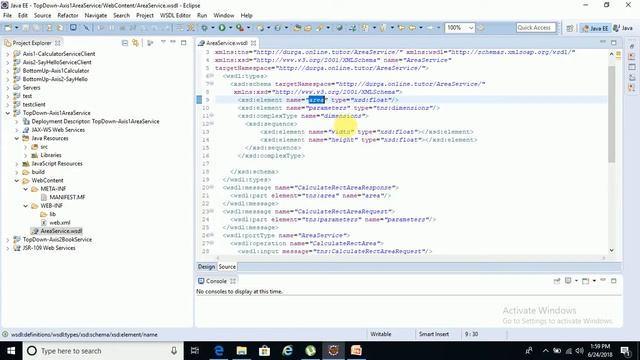Click the Windows Start button
640x360 pixels.
(x=11, y=351)
